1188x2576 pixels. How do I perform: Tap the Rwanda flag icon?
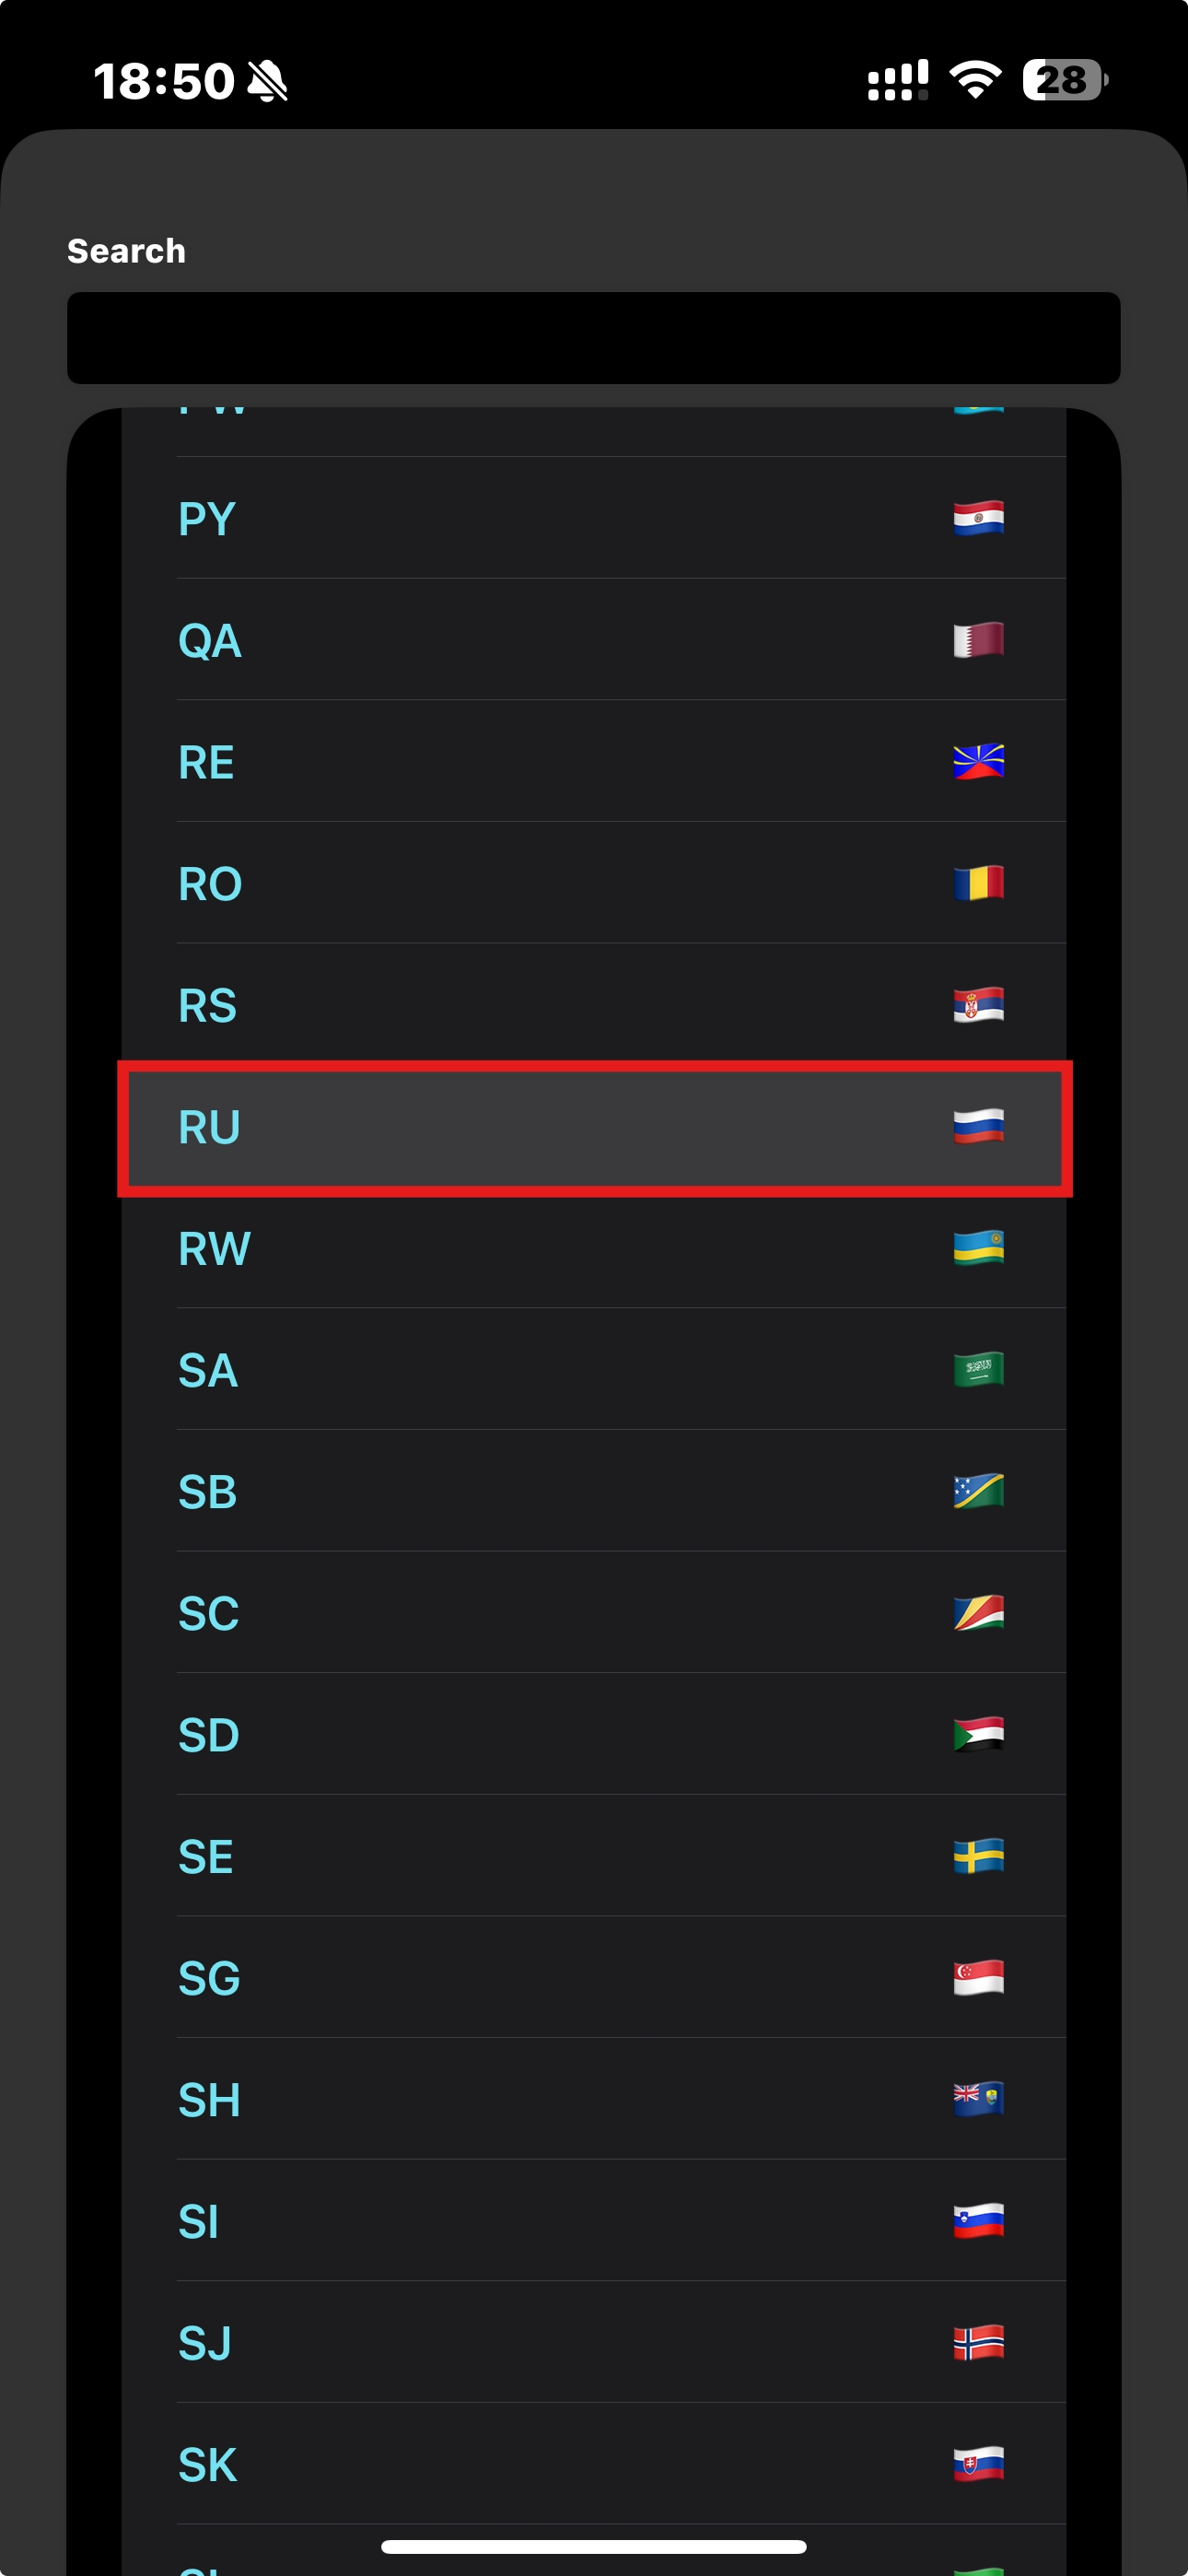tap(978, 1248)
